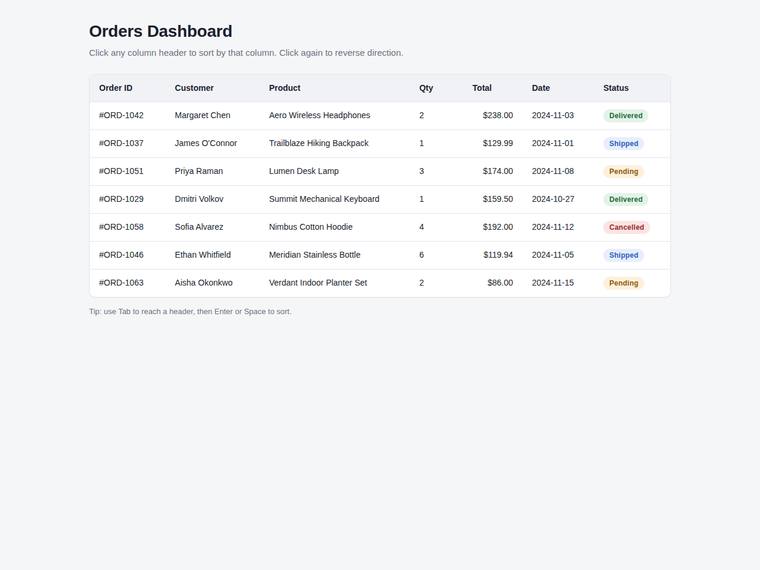The height and width of the screenshot is (570, 760).
Task: Click the Orders Dashboard heading
Action: [x=160, y=31]
